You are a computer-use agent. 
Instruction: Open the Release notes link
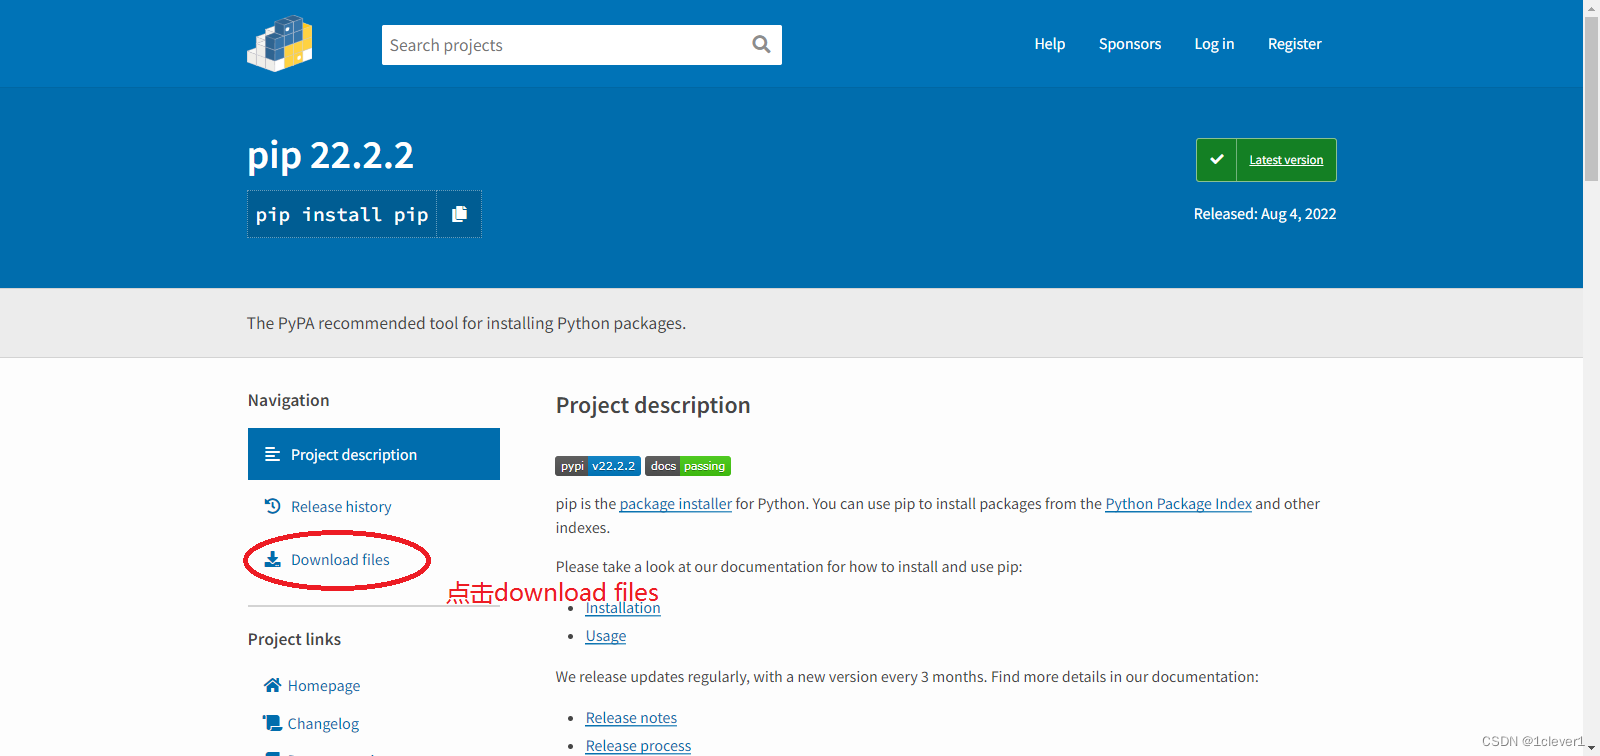point(631,718)
